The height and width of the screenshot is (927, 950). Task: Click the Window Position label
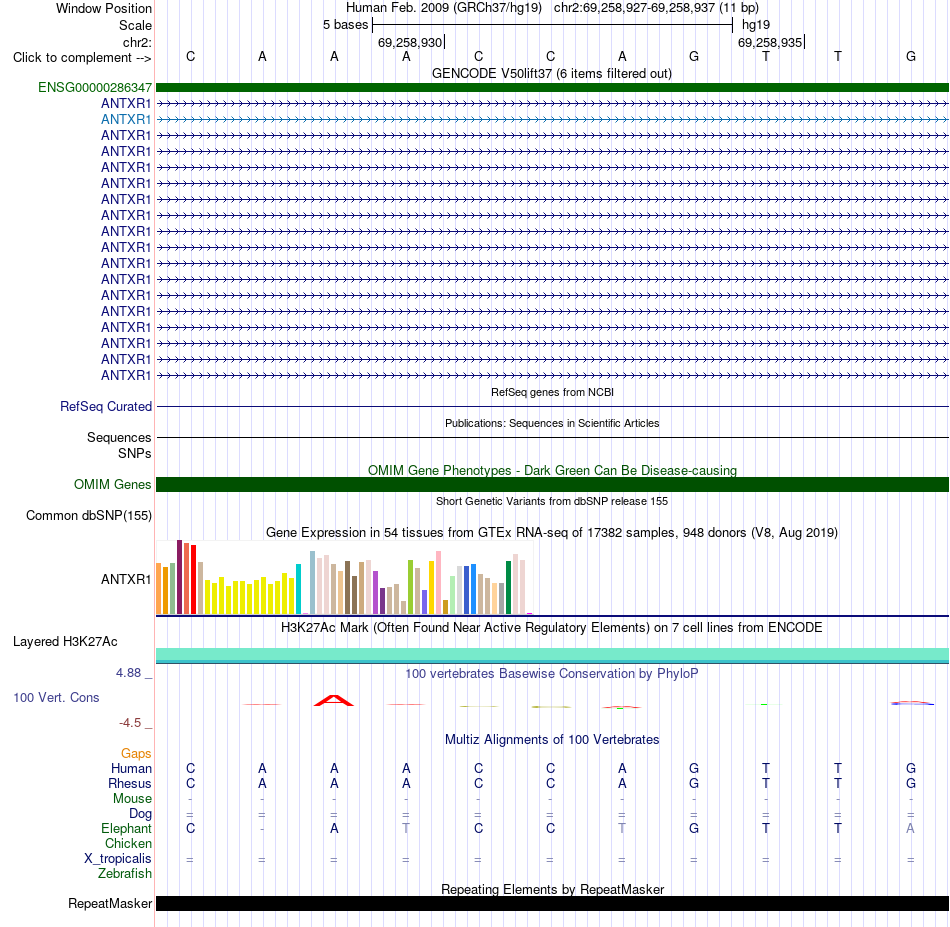(104, 8)
